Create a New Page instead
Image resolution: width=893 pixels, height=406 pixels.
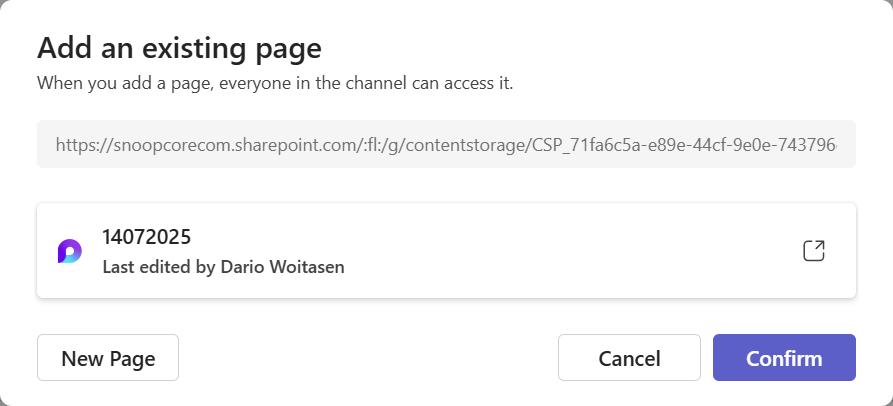108,358
